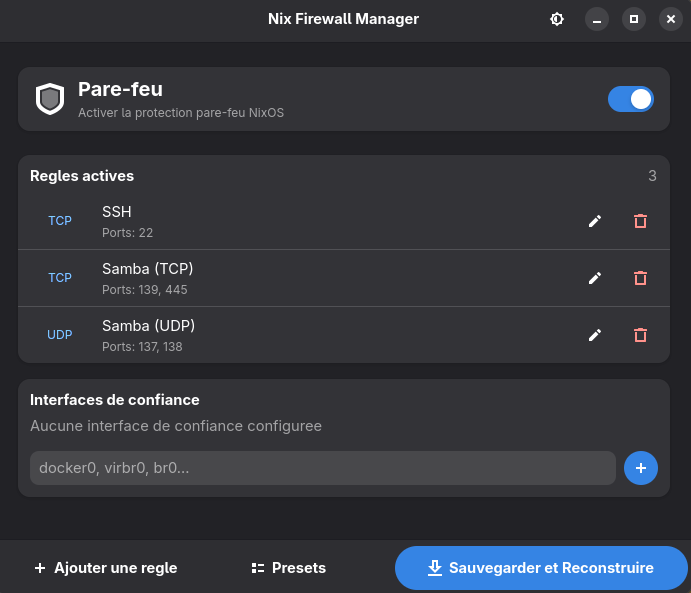Focus the trusted interface text field
Screen dimensions: 691x593
(323, 468)
